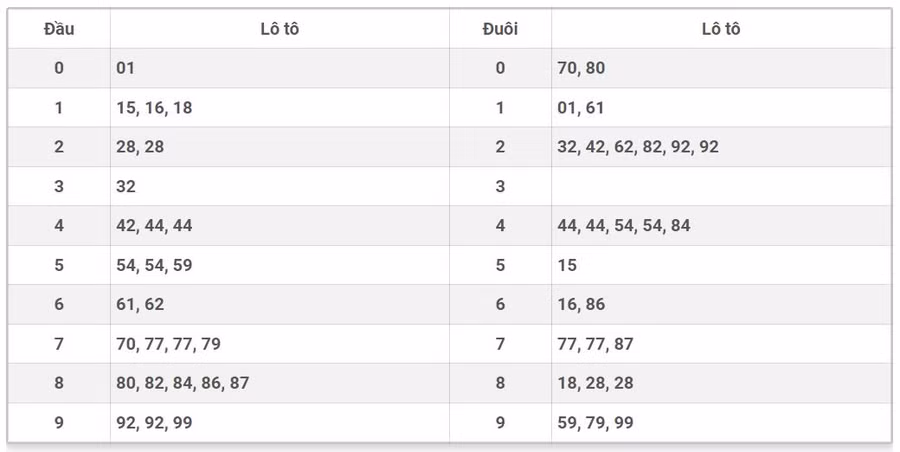Select the cell showing 70, 80
The image size is (900, 452).
[581, 68]
